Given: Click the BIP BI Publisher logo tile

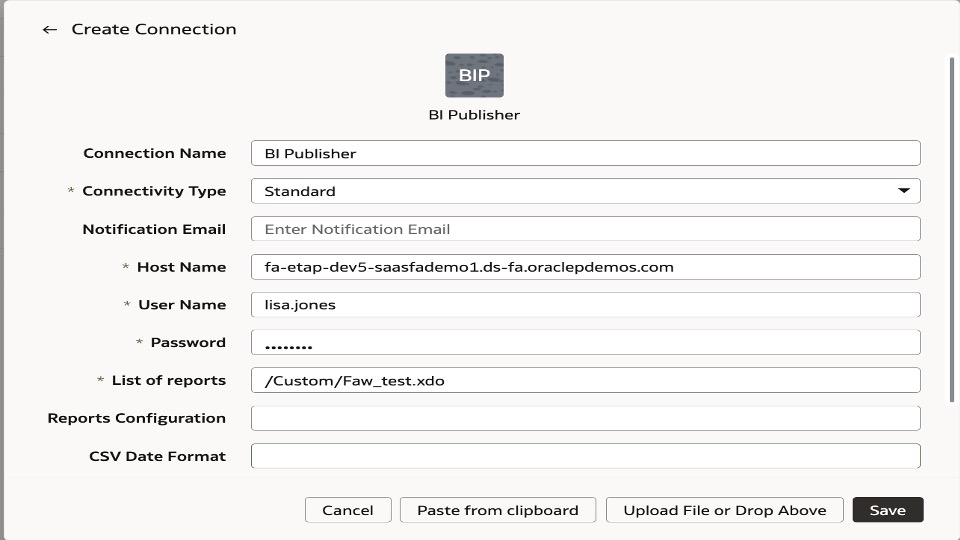Looking at the screenshot, I should [474, 75].
